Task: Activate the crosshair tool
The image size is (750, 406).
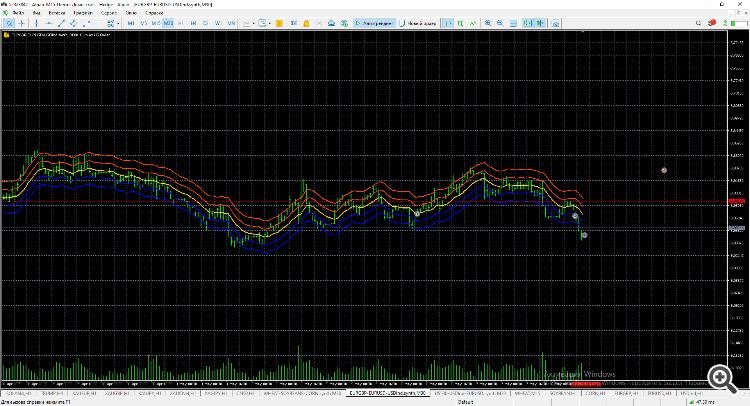Action: [22, 23]
